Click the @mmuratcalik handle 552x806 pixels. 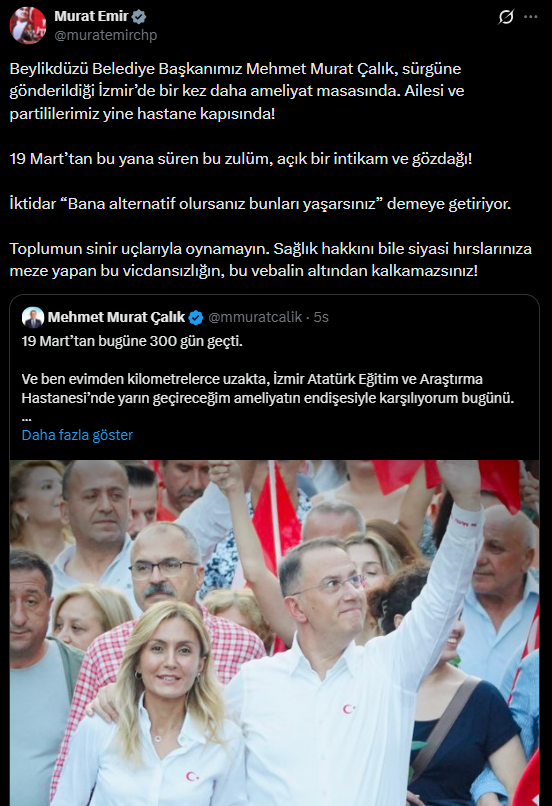coord(255,317)
